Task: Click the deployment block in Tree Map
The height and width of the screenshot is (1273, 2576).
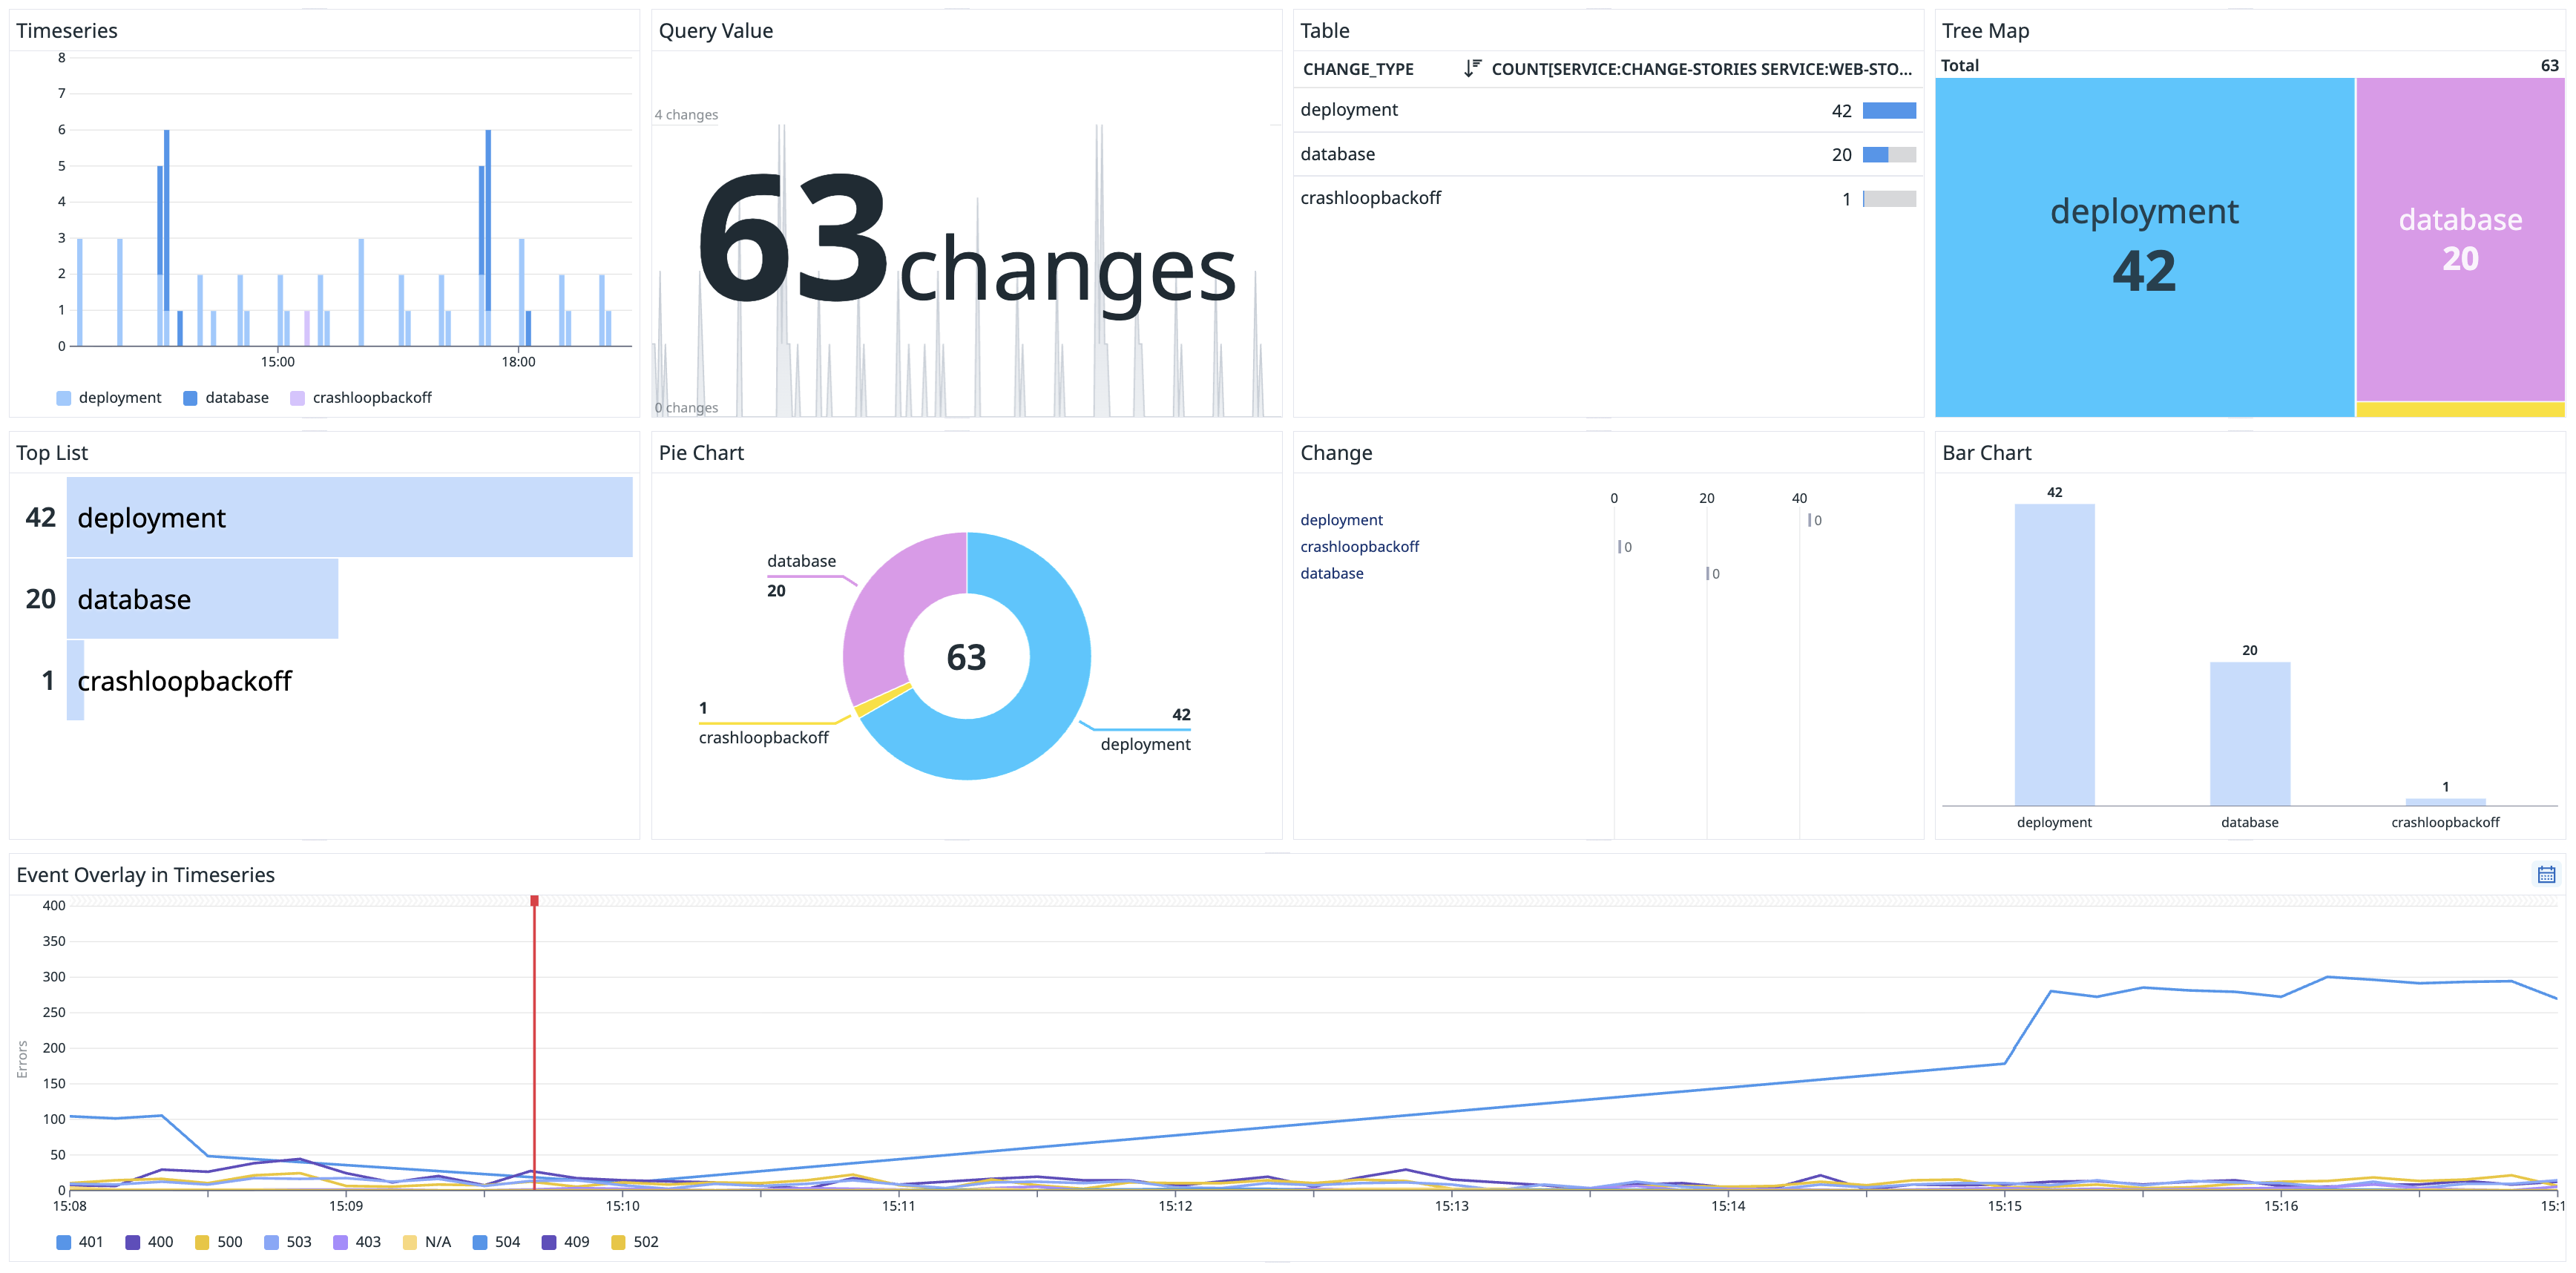Action: click(x=2144, y=246)
